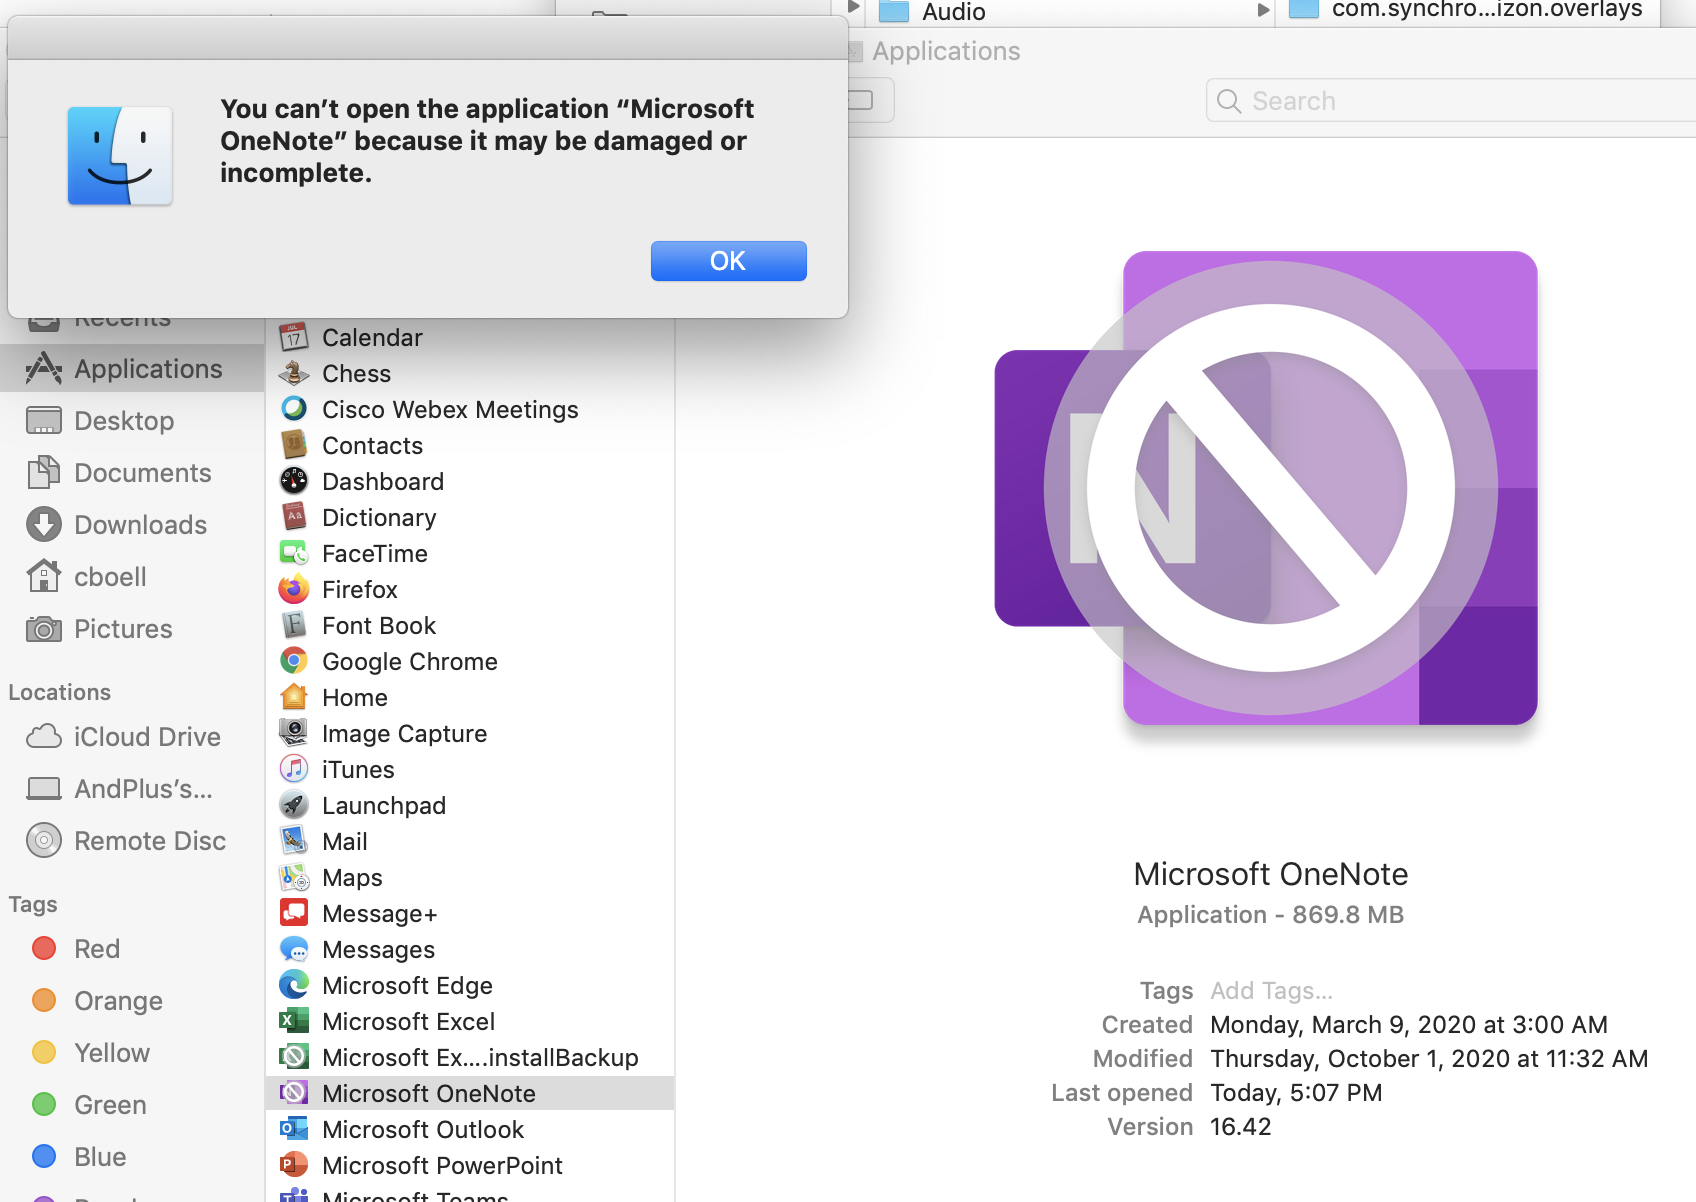Screen dimensions: 1696x1202
Task: Click Add Tags… in preview pane
Action: coord(1271,991)
